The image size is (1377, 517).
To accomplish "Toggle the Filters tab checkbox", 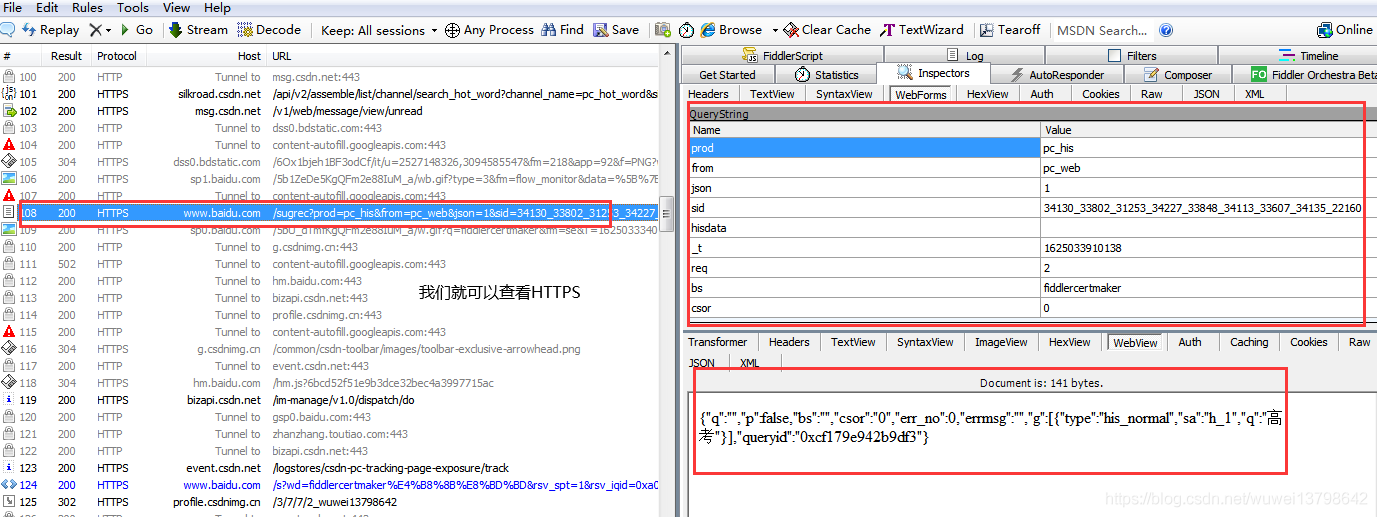I will tap(1115, 56).
